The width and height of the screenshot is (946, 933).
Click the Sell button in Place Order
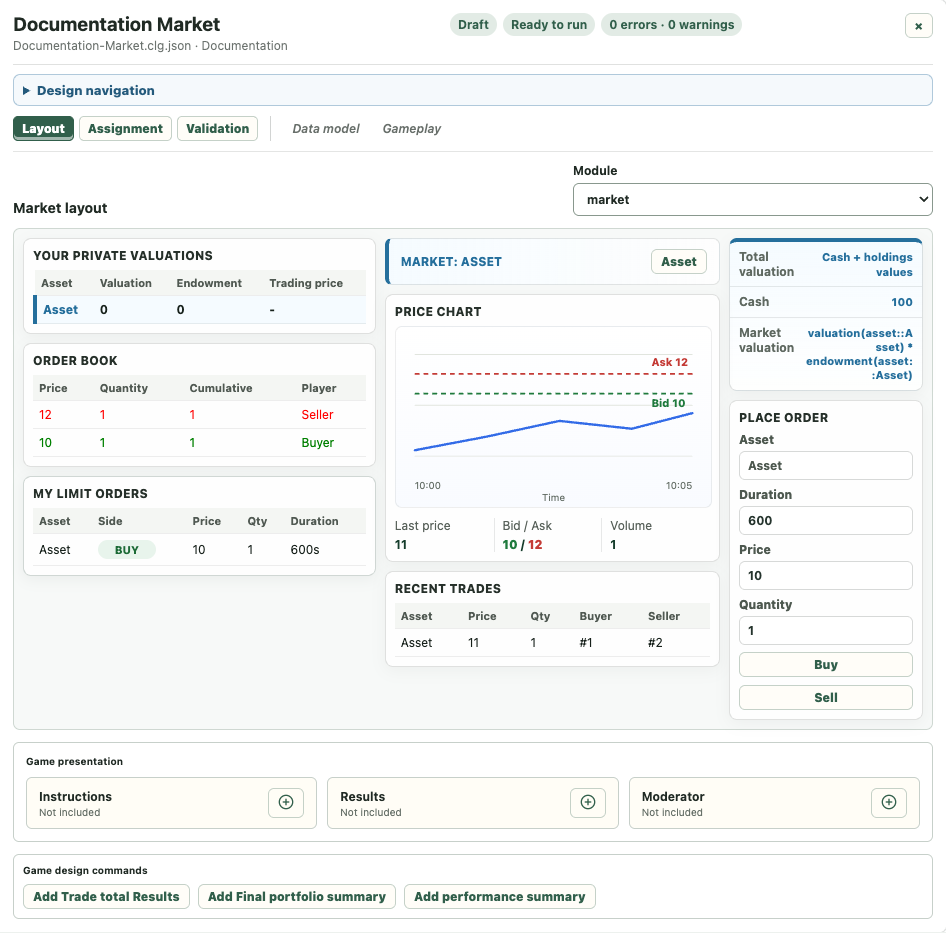pyautogui.click(x=825, y=698)
